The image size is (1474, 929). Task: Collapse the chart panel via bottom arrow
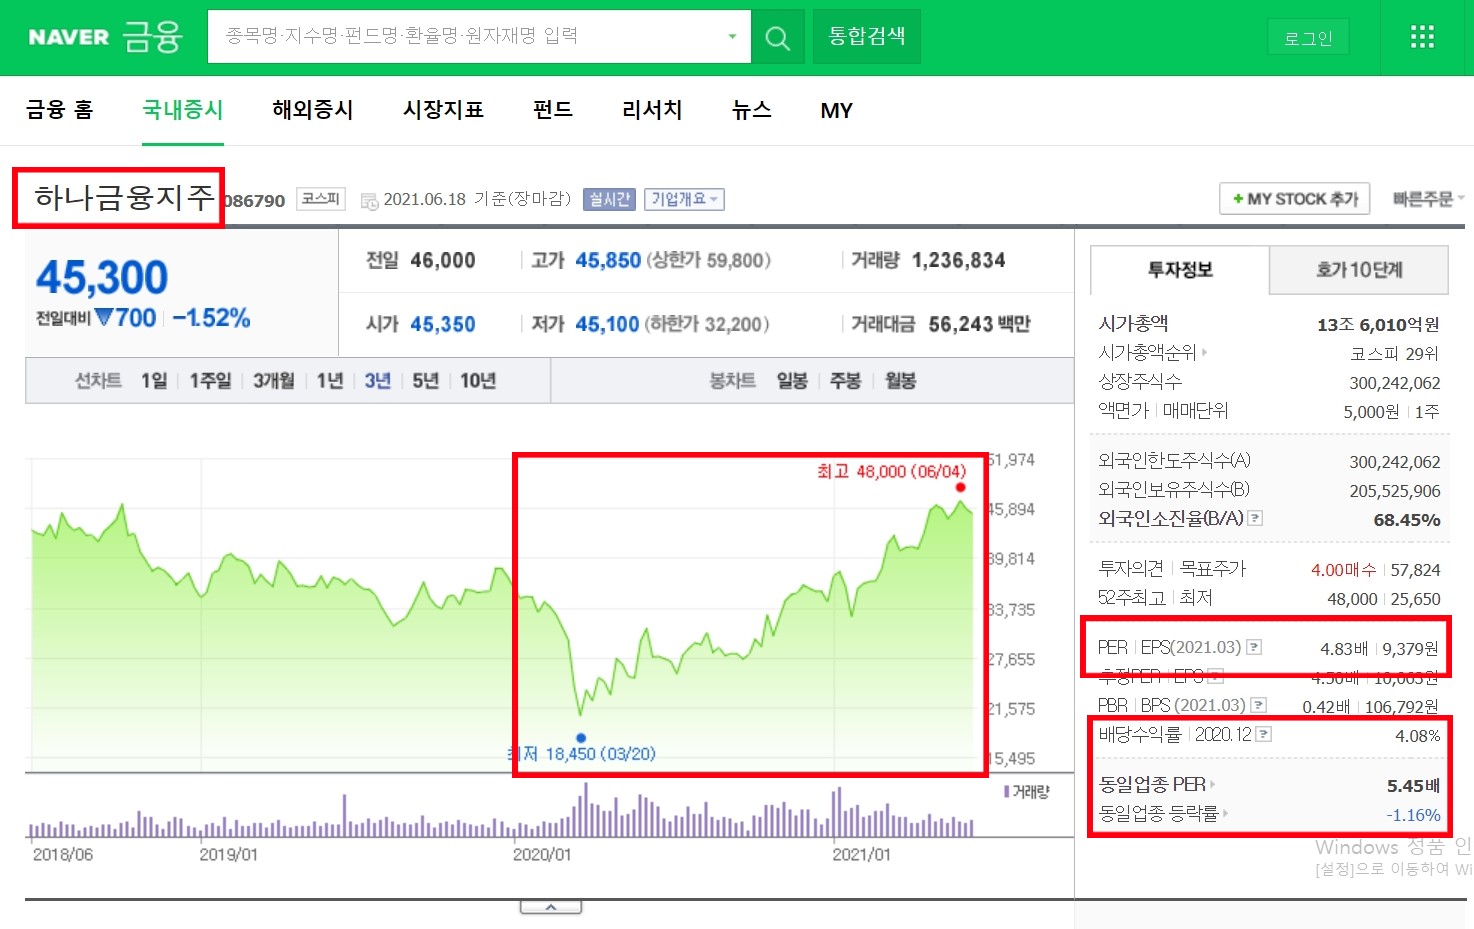click(x=550, y=905)
